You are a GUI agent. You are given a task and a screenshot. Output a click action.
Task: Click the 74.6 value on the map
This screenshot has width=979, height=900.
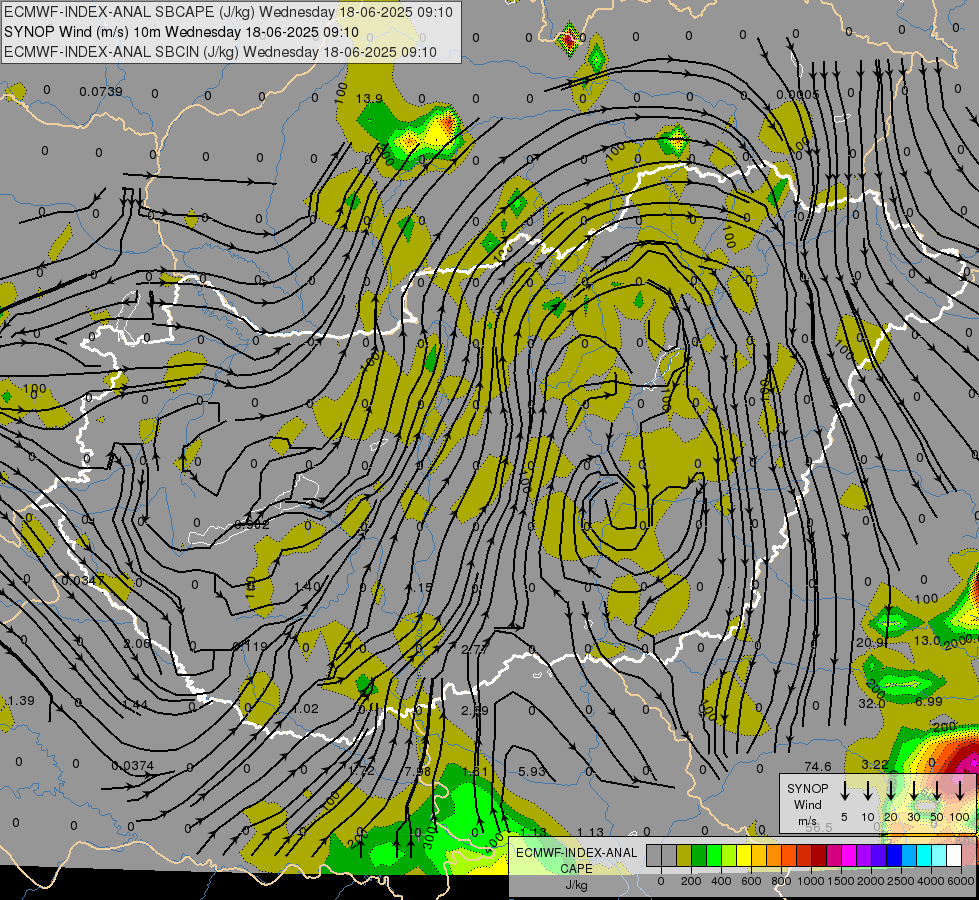coord(818,766)
